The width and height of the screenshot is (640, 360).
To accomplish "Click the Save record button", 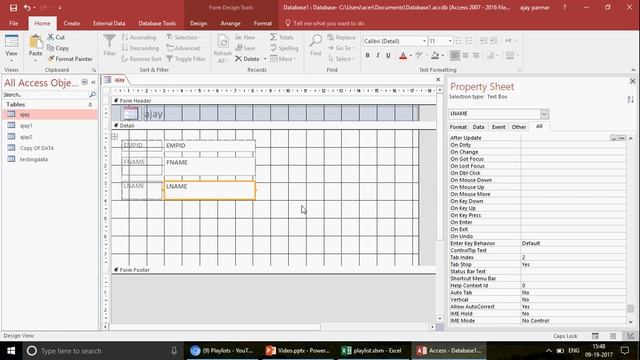I will 245,48.
